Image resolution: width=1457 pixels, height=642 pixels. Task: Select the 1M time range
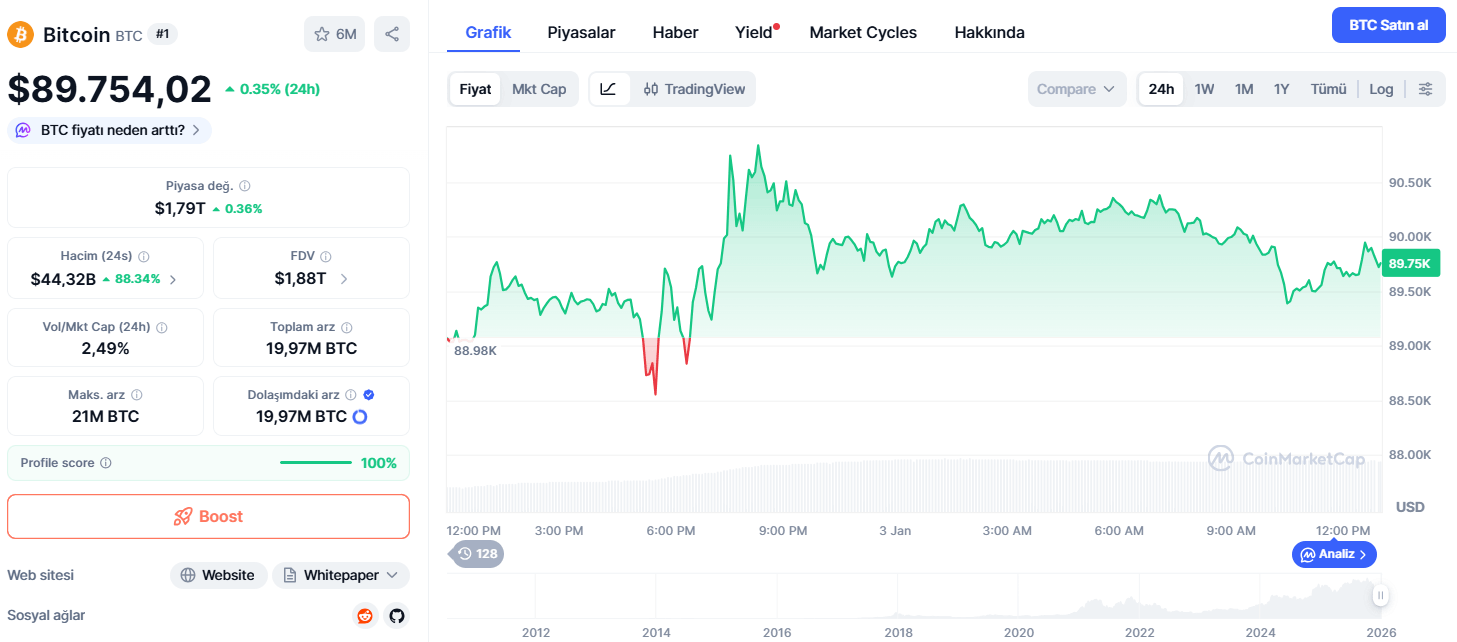[1244, 89]
